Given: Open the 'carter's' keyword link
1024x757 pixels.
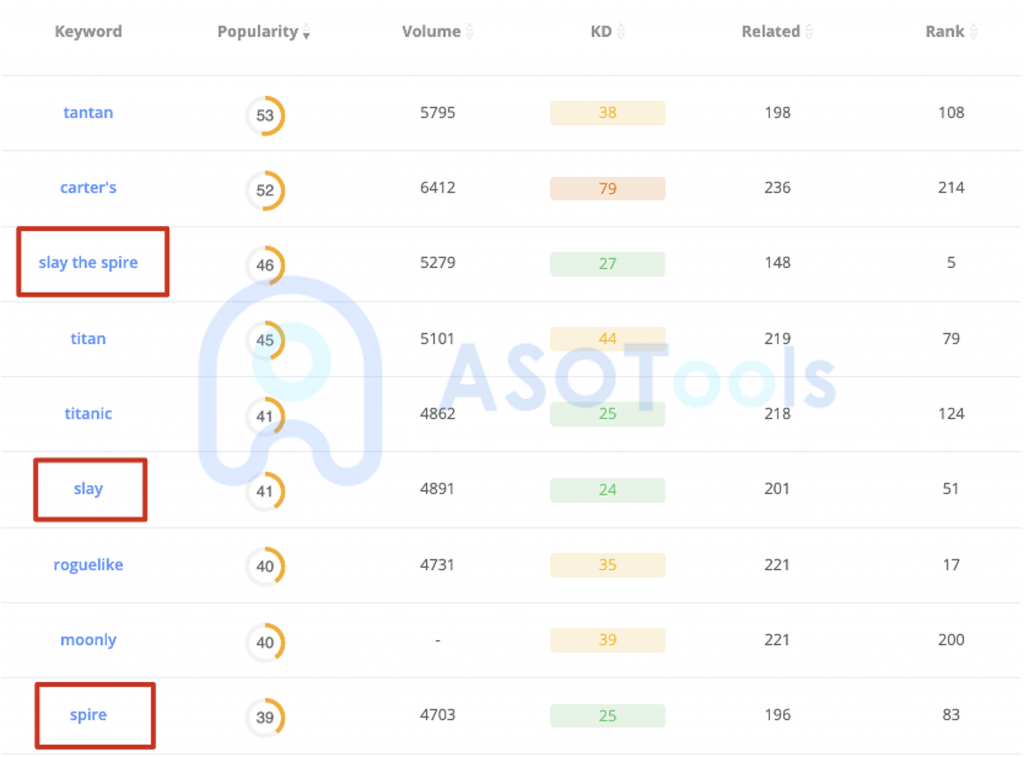Looking at the screenshot, I should [88, 188].
